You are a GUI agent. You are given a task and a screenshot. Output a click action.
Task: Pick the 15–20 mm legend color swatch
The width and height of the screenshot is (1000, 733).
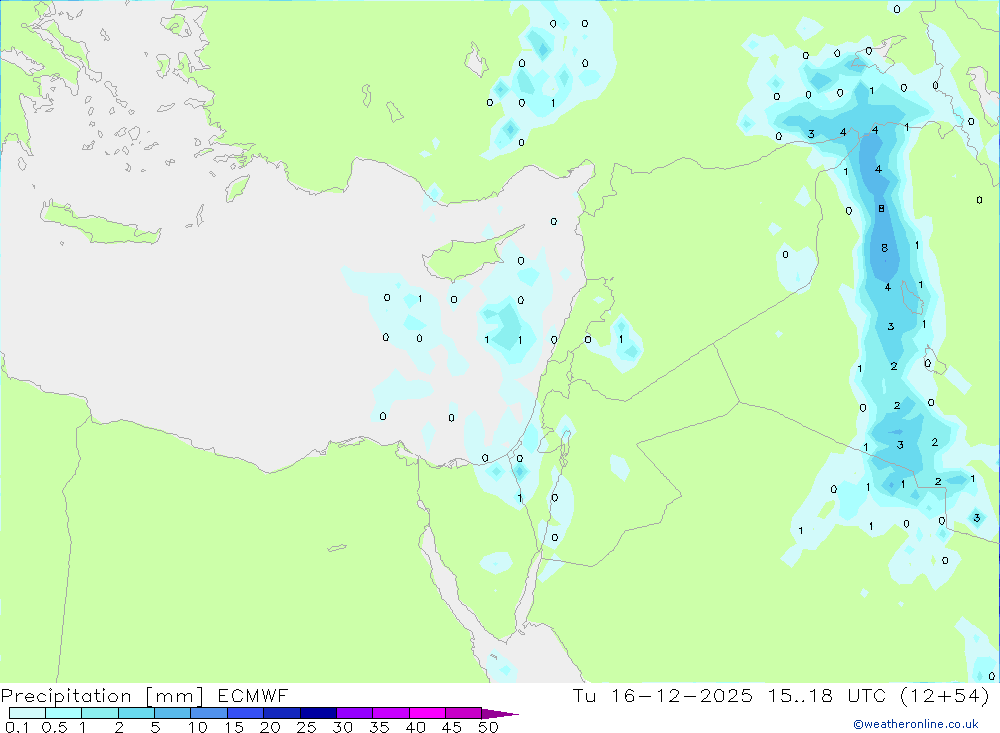[x=246, y=713]
